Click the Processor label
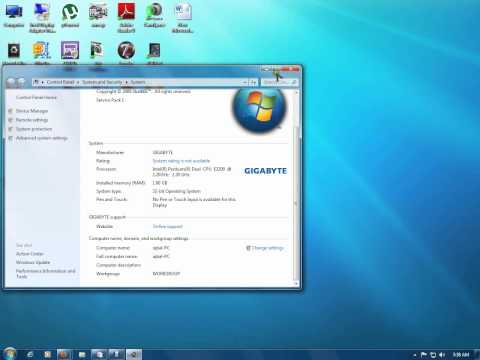This screenshot has height=360, width=480. [106, 169]
